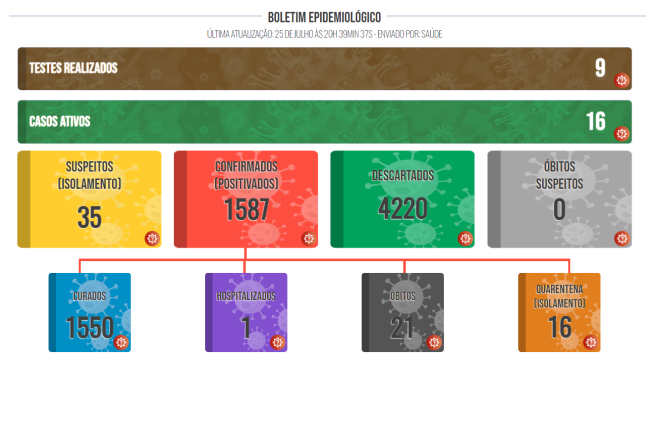Click the red icon on Hospitalizados card
Screen dimensions: 651x447
(278, 342)
